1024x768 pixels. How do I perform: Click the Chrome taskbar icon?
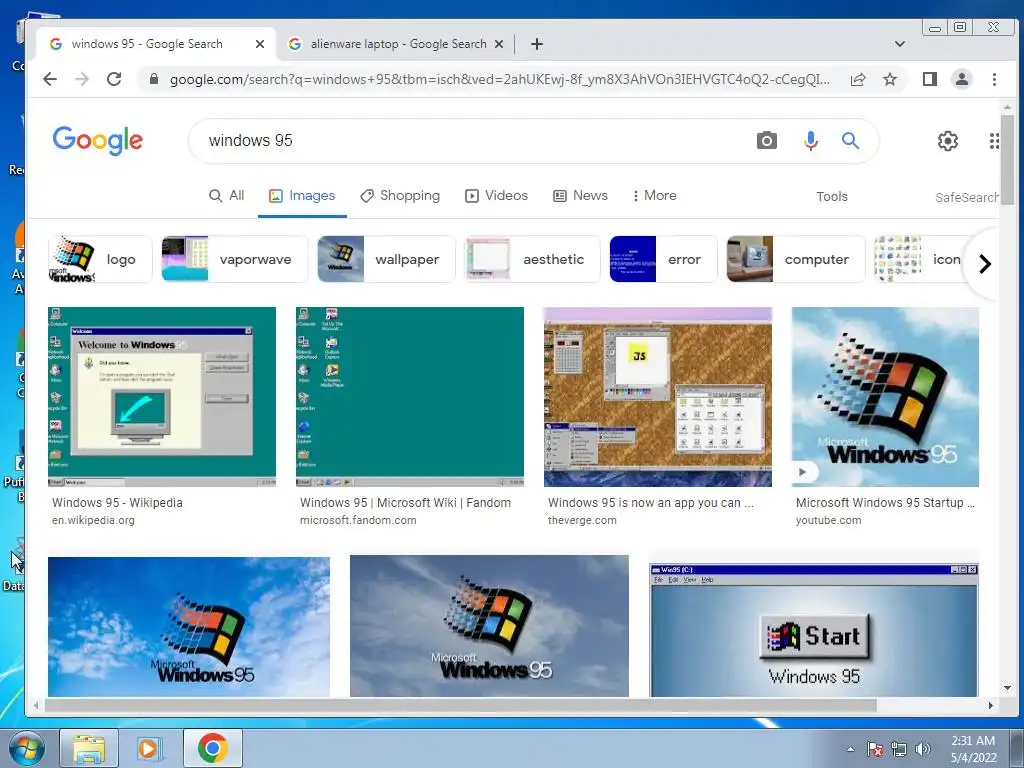pos(213,748)
